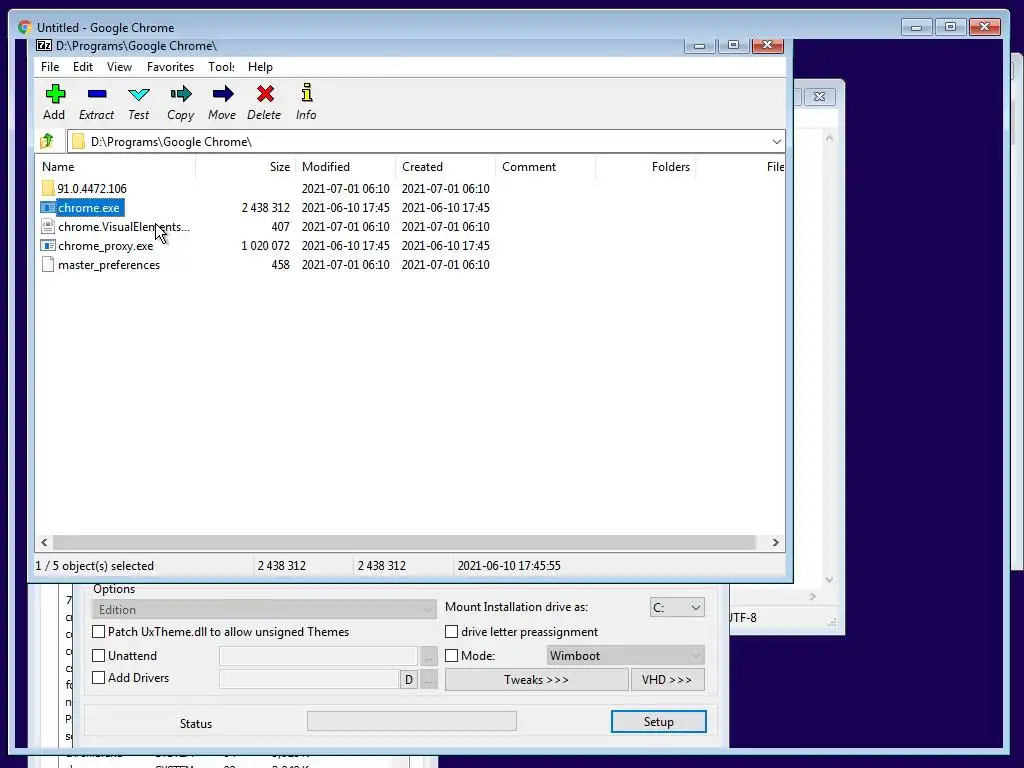Click '1 / 5 object(s) selected' status text
The height and width of the screenshot is (768, 1024).
95,566
